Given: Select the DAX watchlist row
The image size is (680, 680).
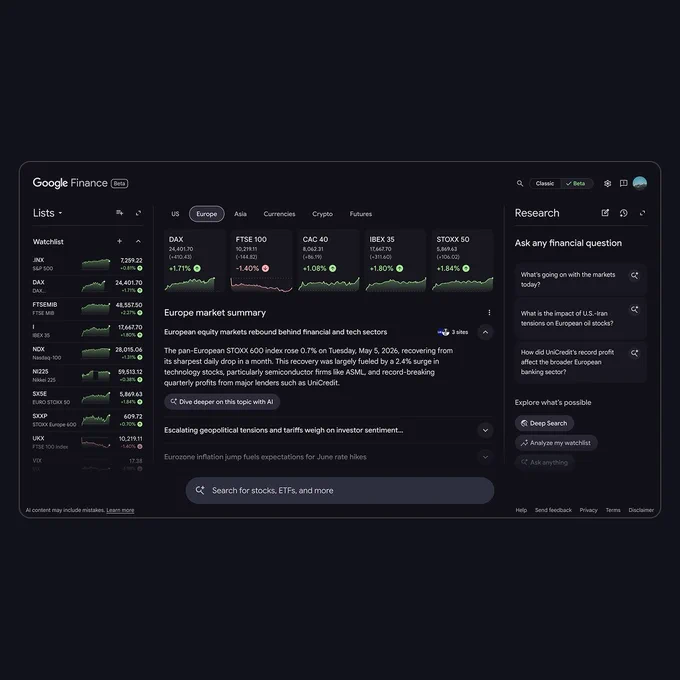Looking at the screenshot, I should coord(88,286).
